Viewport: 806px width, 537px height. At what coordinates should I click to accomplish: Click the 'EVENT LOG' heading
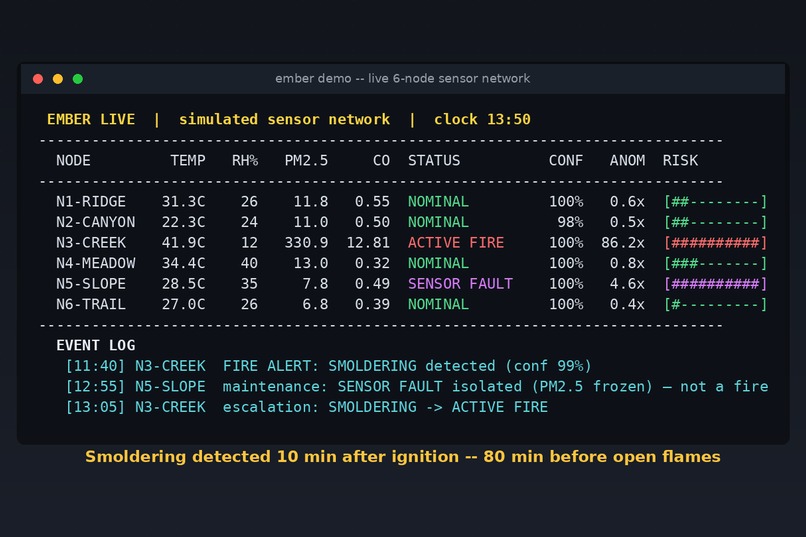pos(96,345)
